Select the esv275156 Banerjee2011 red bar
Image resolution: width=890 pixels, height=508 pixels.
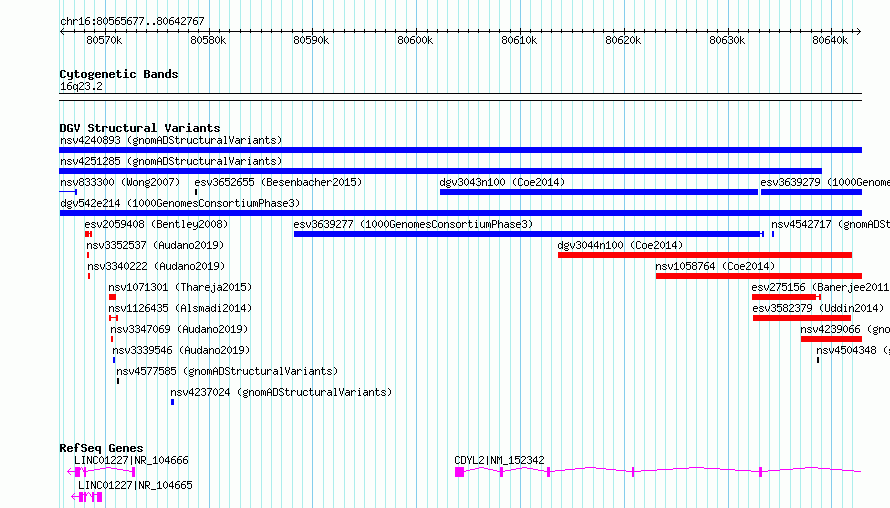click(x=786, y=297)
